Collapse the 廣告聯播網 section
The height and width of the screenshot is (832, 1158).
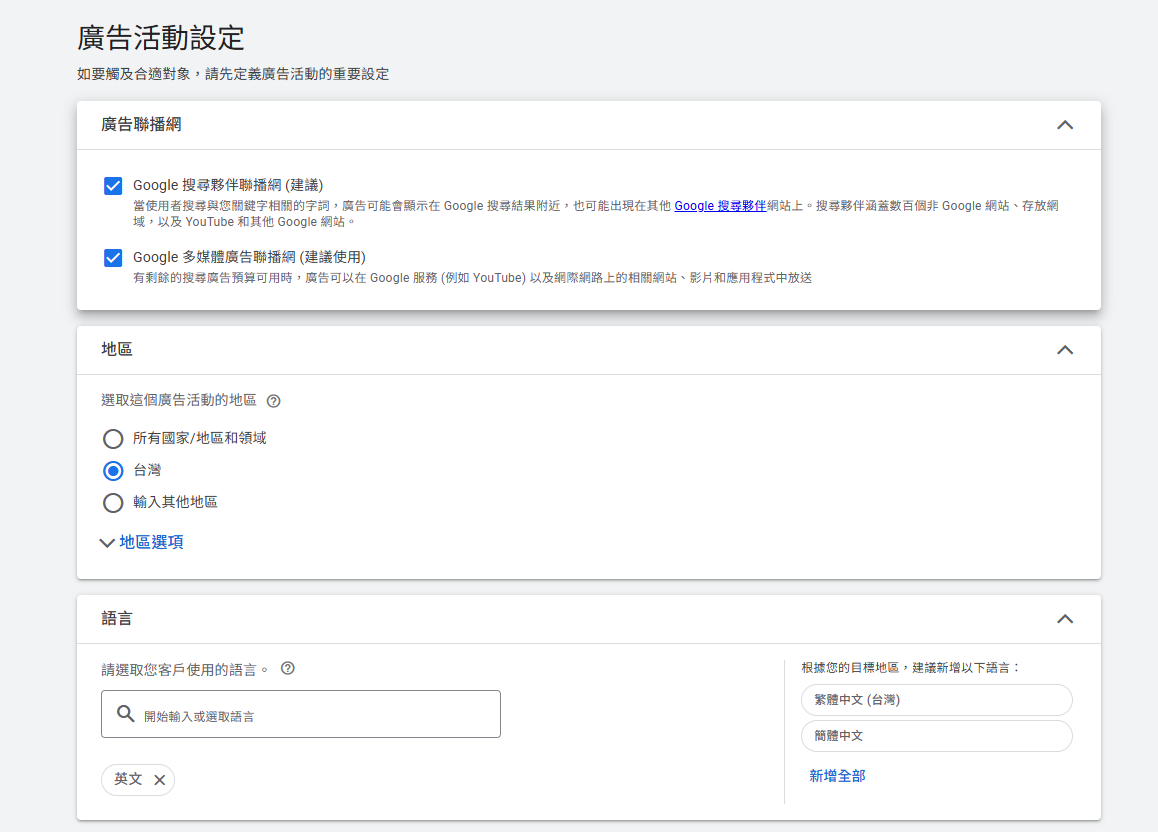coord(1065,126)
